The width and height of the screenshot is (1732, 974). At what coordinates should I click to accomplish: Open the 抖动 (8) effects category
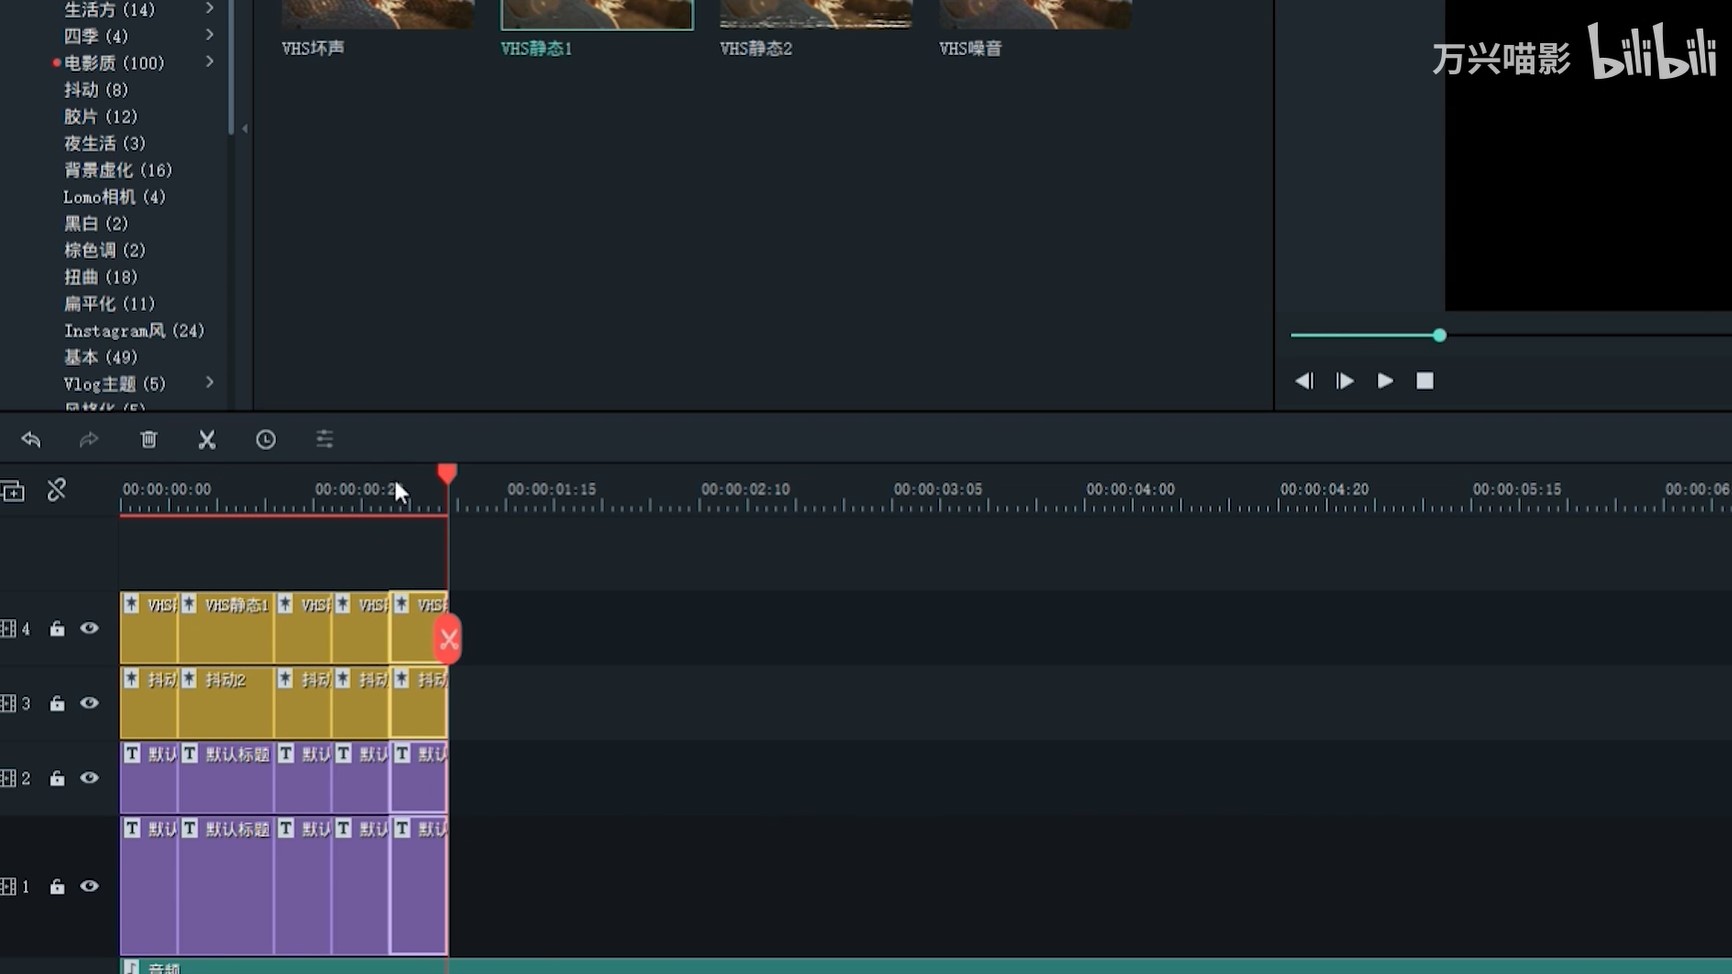click(x=96, y=90)
